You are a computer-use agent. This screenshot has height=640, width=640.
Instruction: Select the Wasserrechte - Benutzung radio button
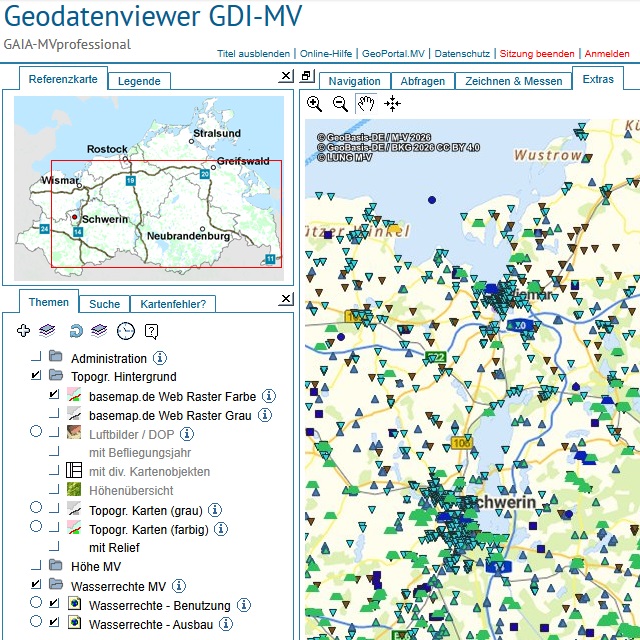click(x=36, y=602)
